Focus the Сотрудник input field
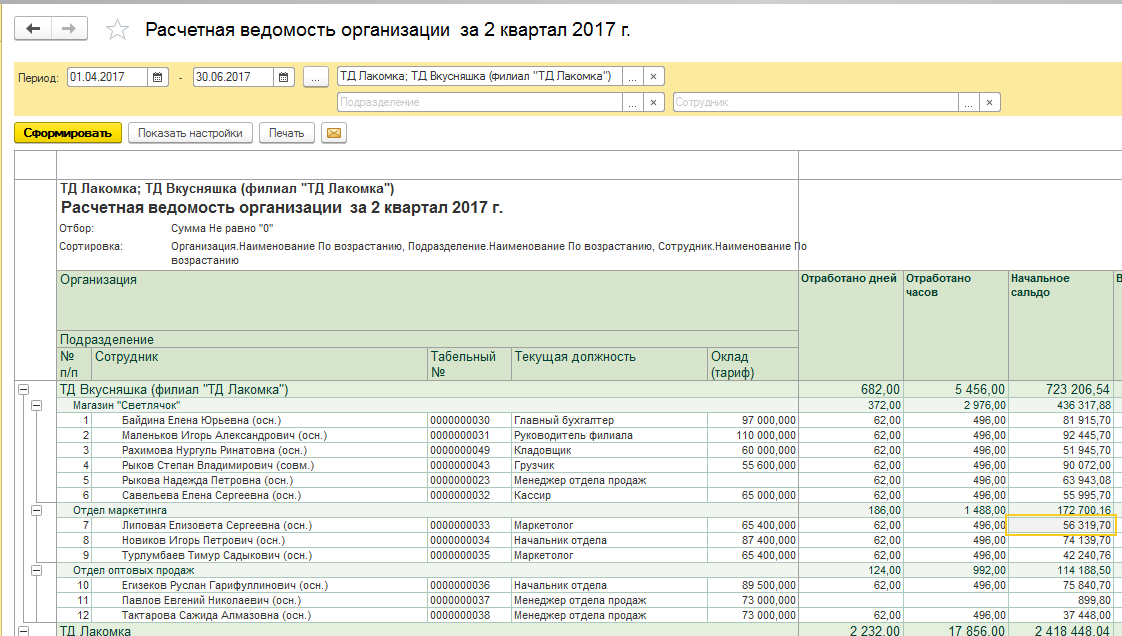The image size is (1122, 636). 815,102
